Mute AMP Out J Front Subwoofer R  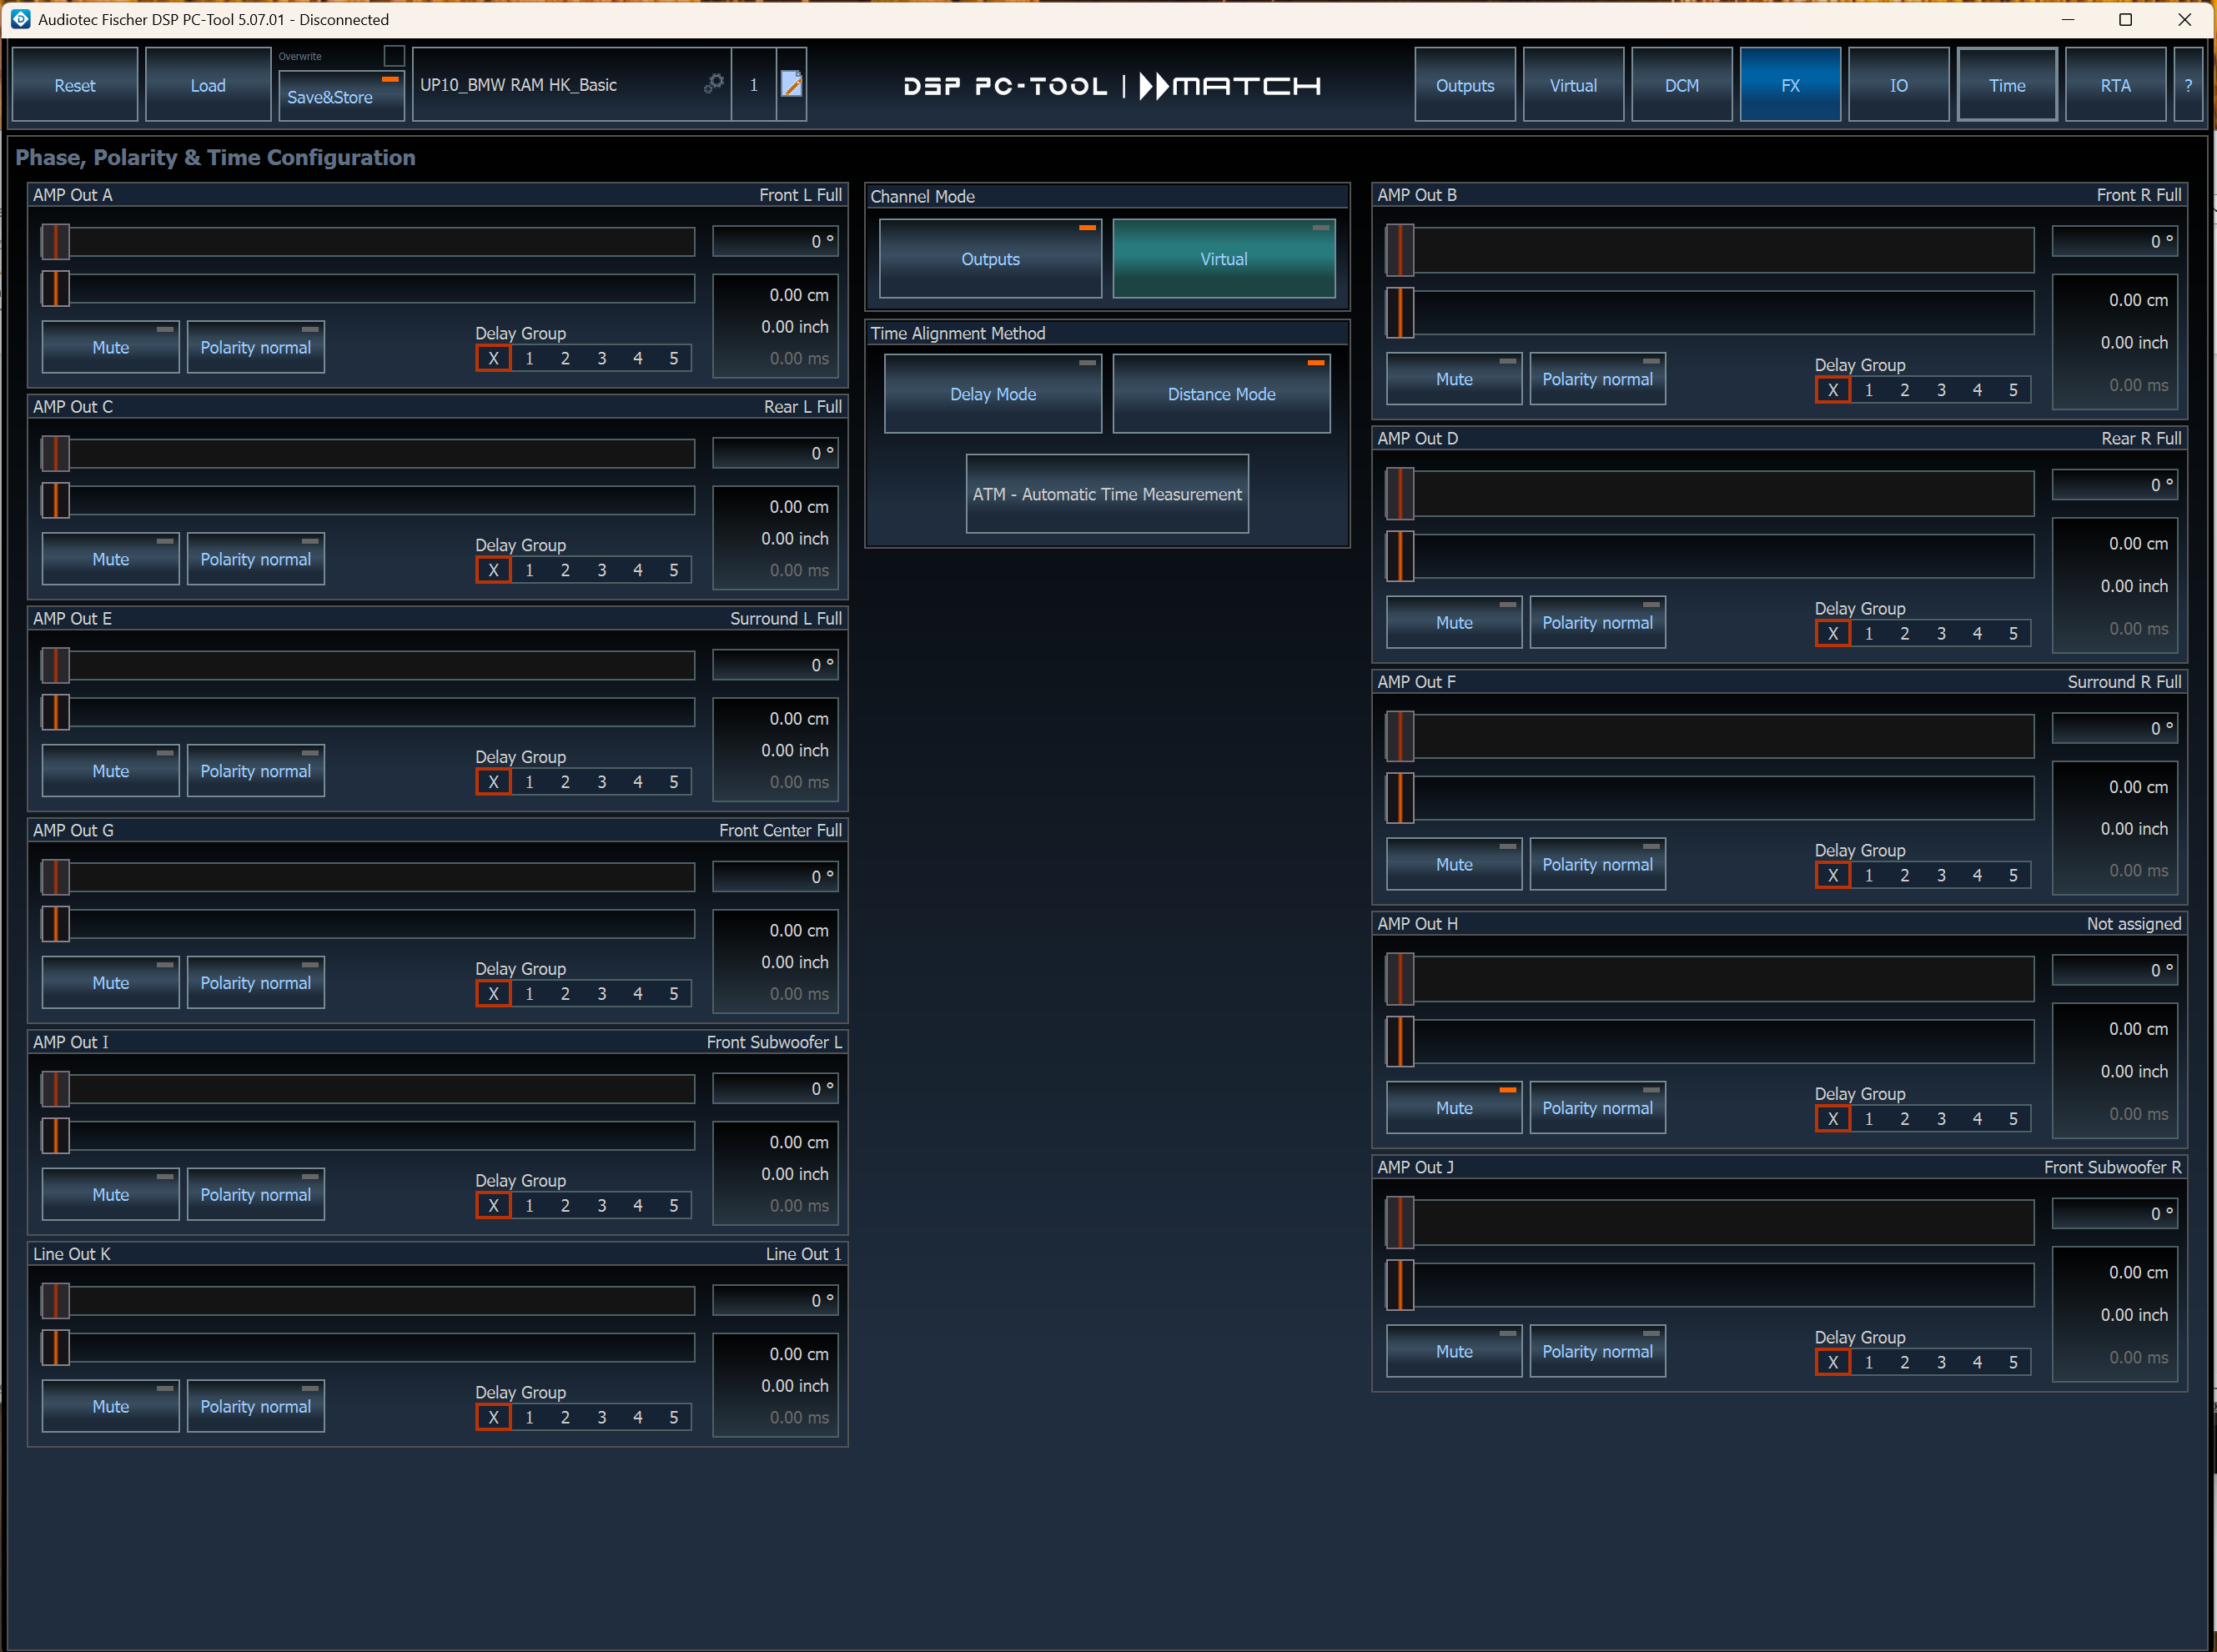tap(1454, 1351)
